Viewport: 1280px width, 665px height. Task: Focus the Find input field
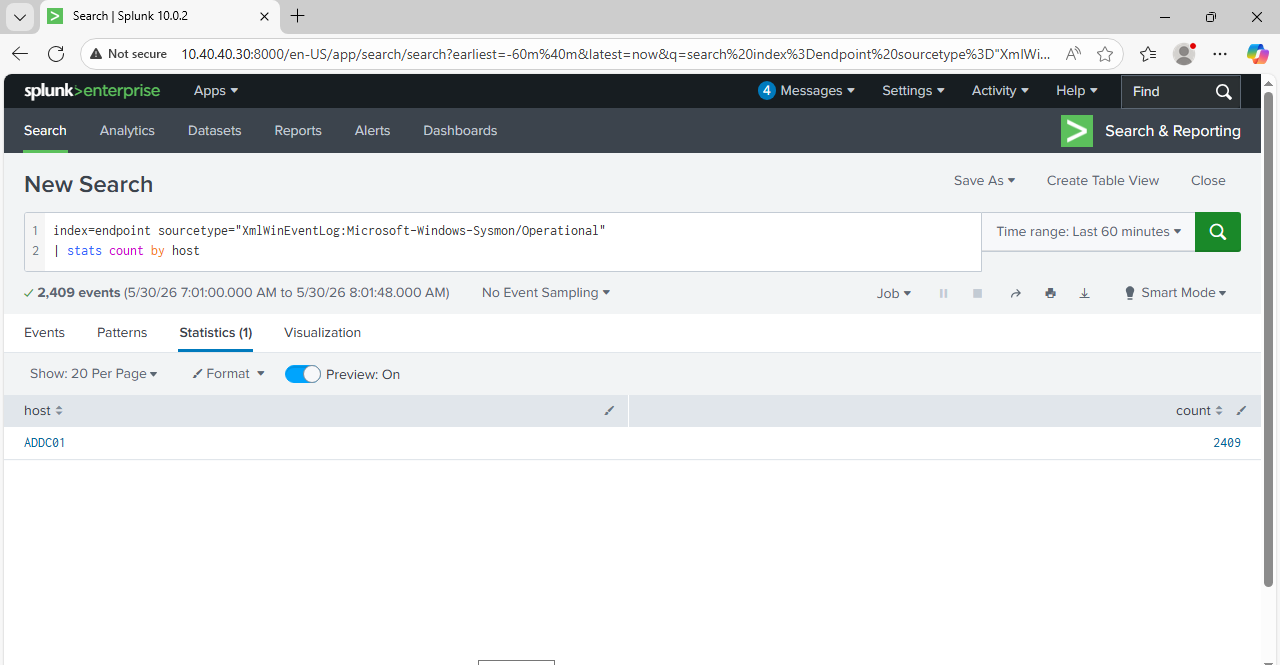tap(1167, 91)
